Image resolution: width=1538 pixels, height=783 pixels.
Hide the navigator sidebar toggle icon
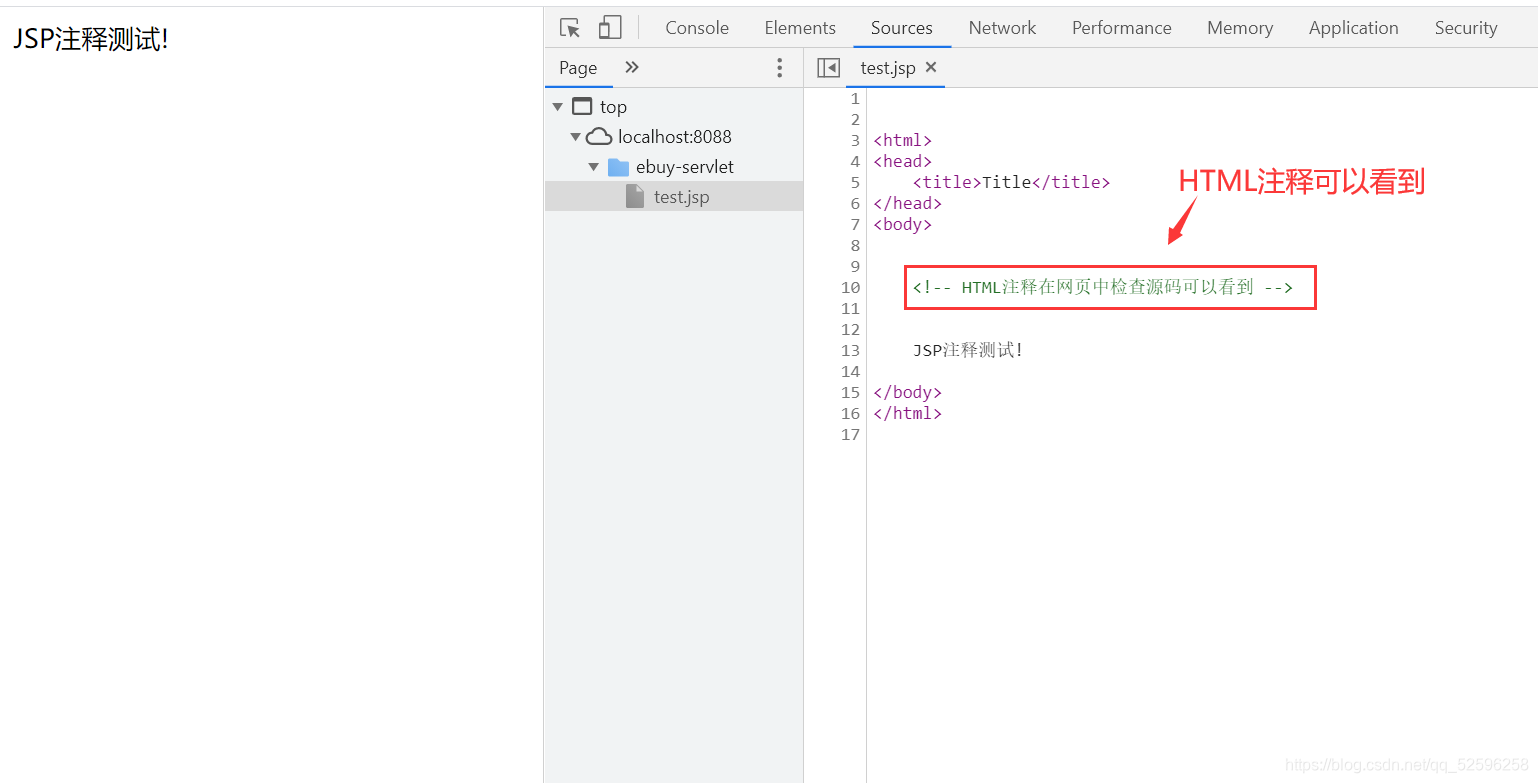(828, 68)
